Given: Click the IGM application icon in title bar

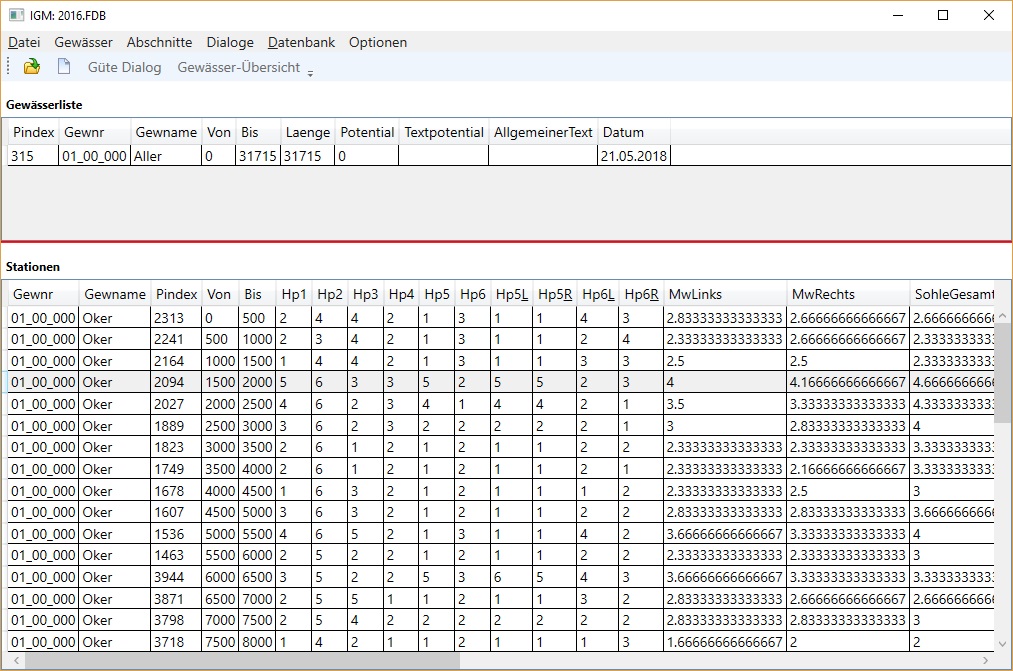Looking at the screenshot, I should coord(16,15).
